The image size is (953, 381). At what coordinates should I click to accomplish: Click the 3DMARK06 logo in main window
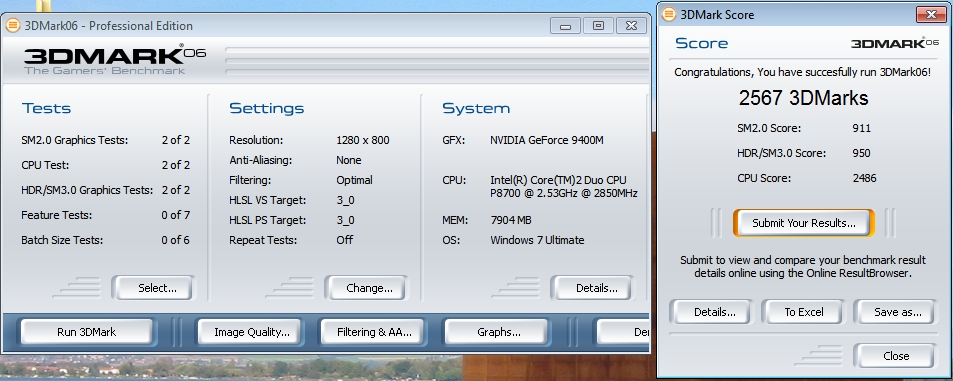(x=115, y=59)
